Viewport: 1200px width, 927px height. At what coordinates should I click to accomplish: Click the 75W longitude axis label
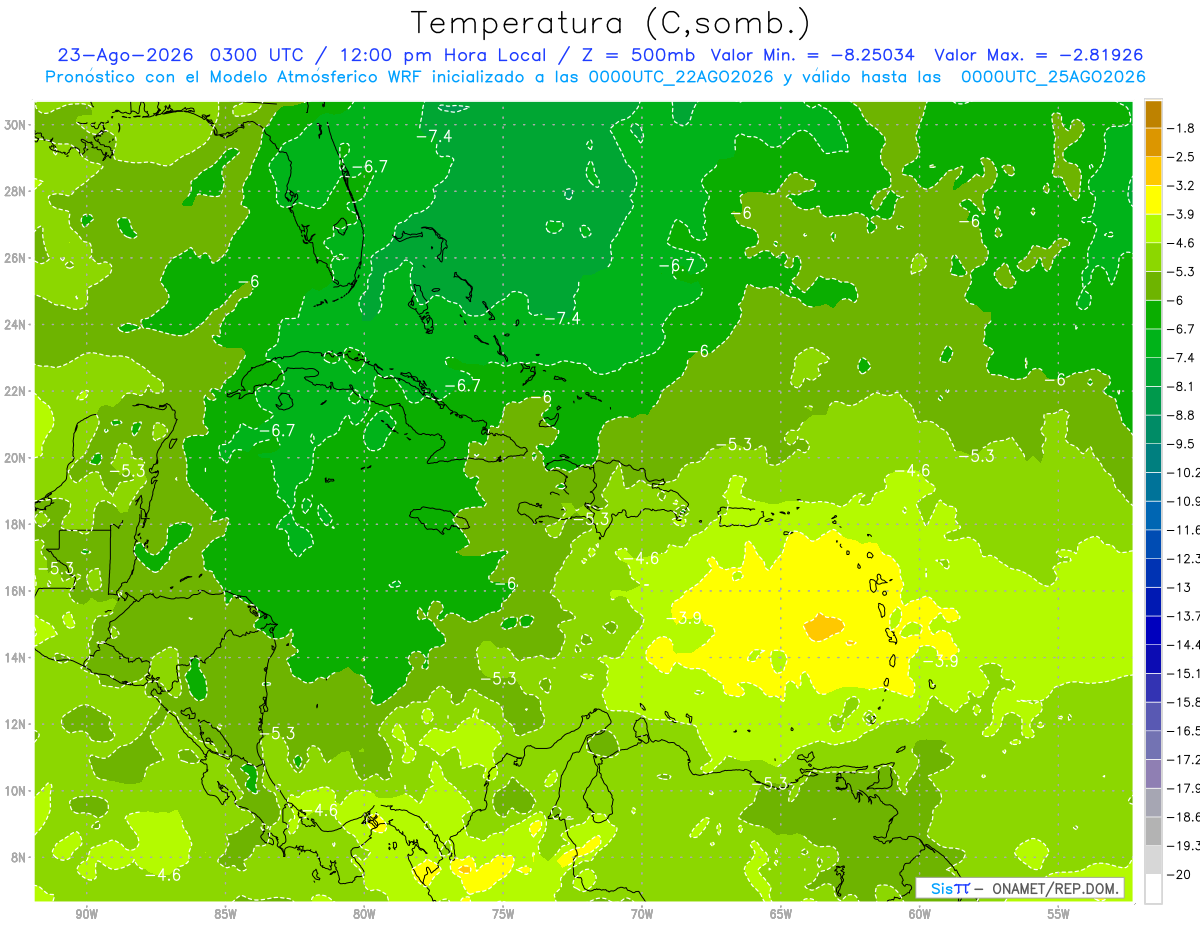coord(503,914)
